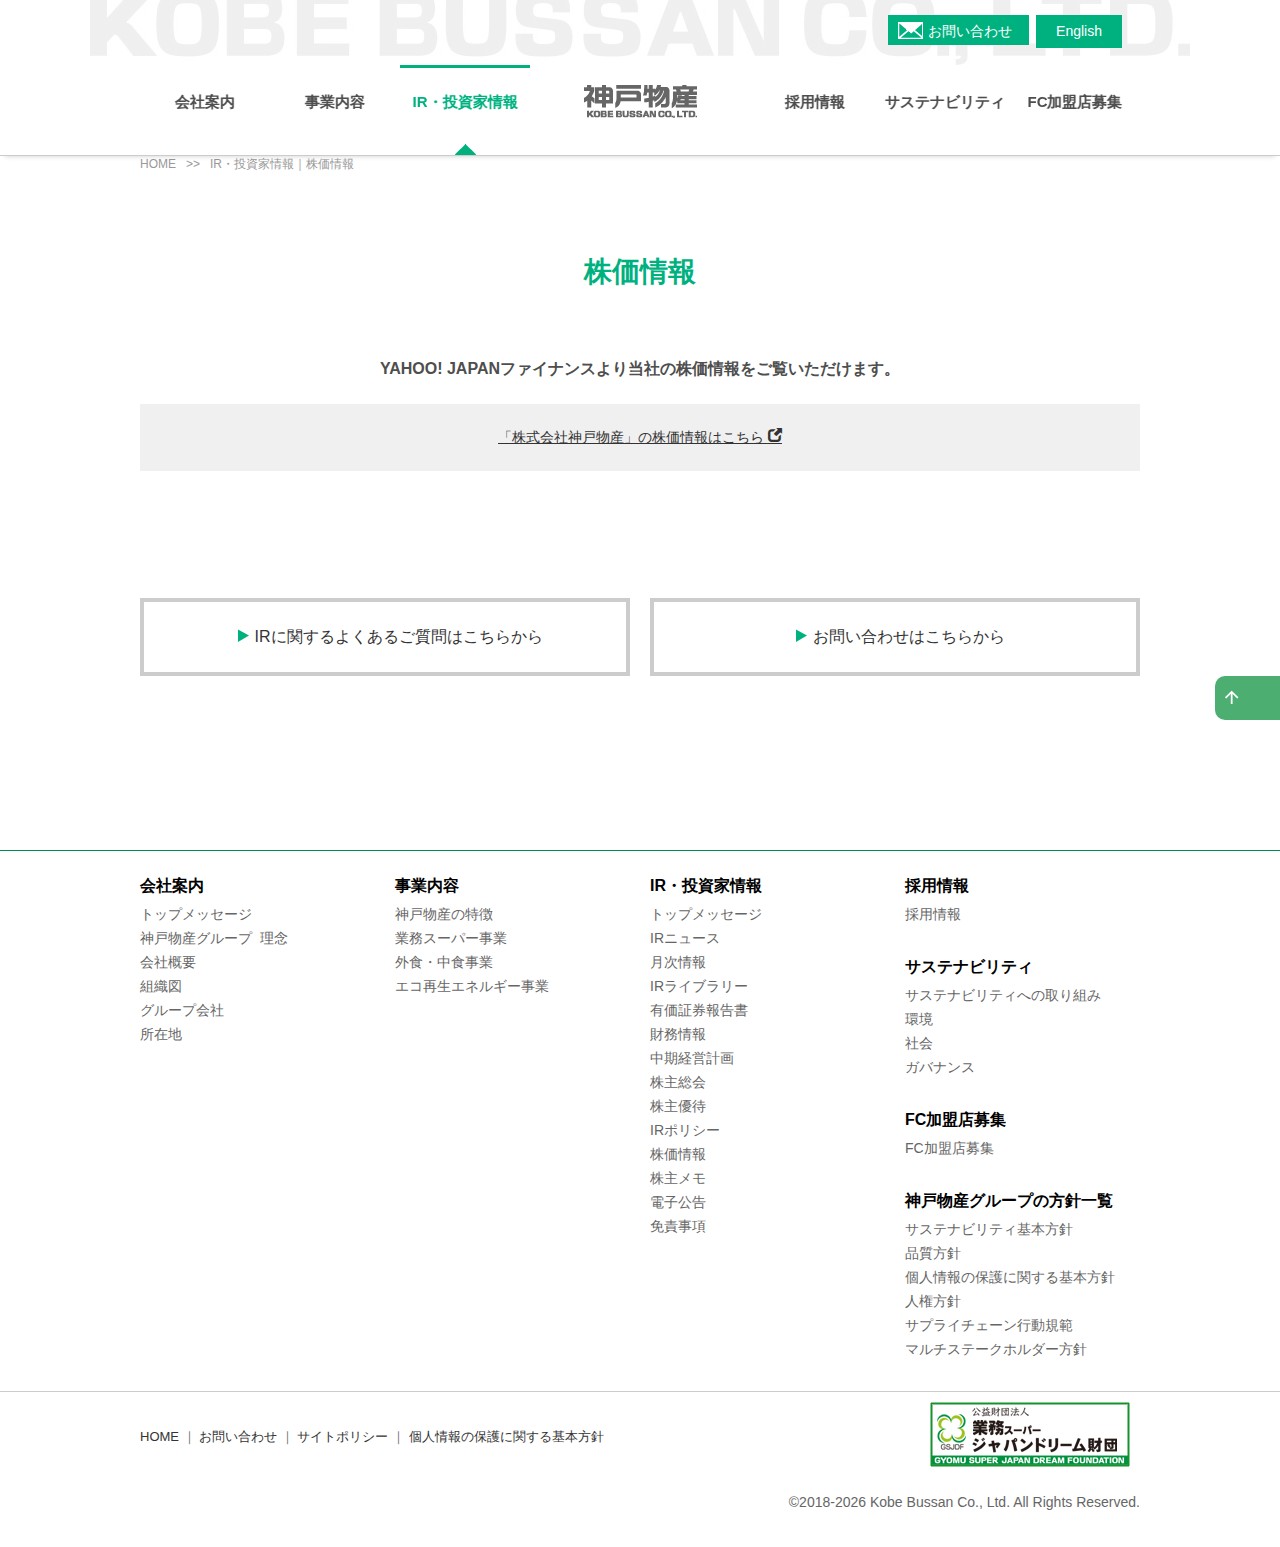
Task: Switch language to English
Action: (1079, 31)
